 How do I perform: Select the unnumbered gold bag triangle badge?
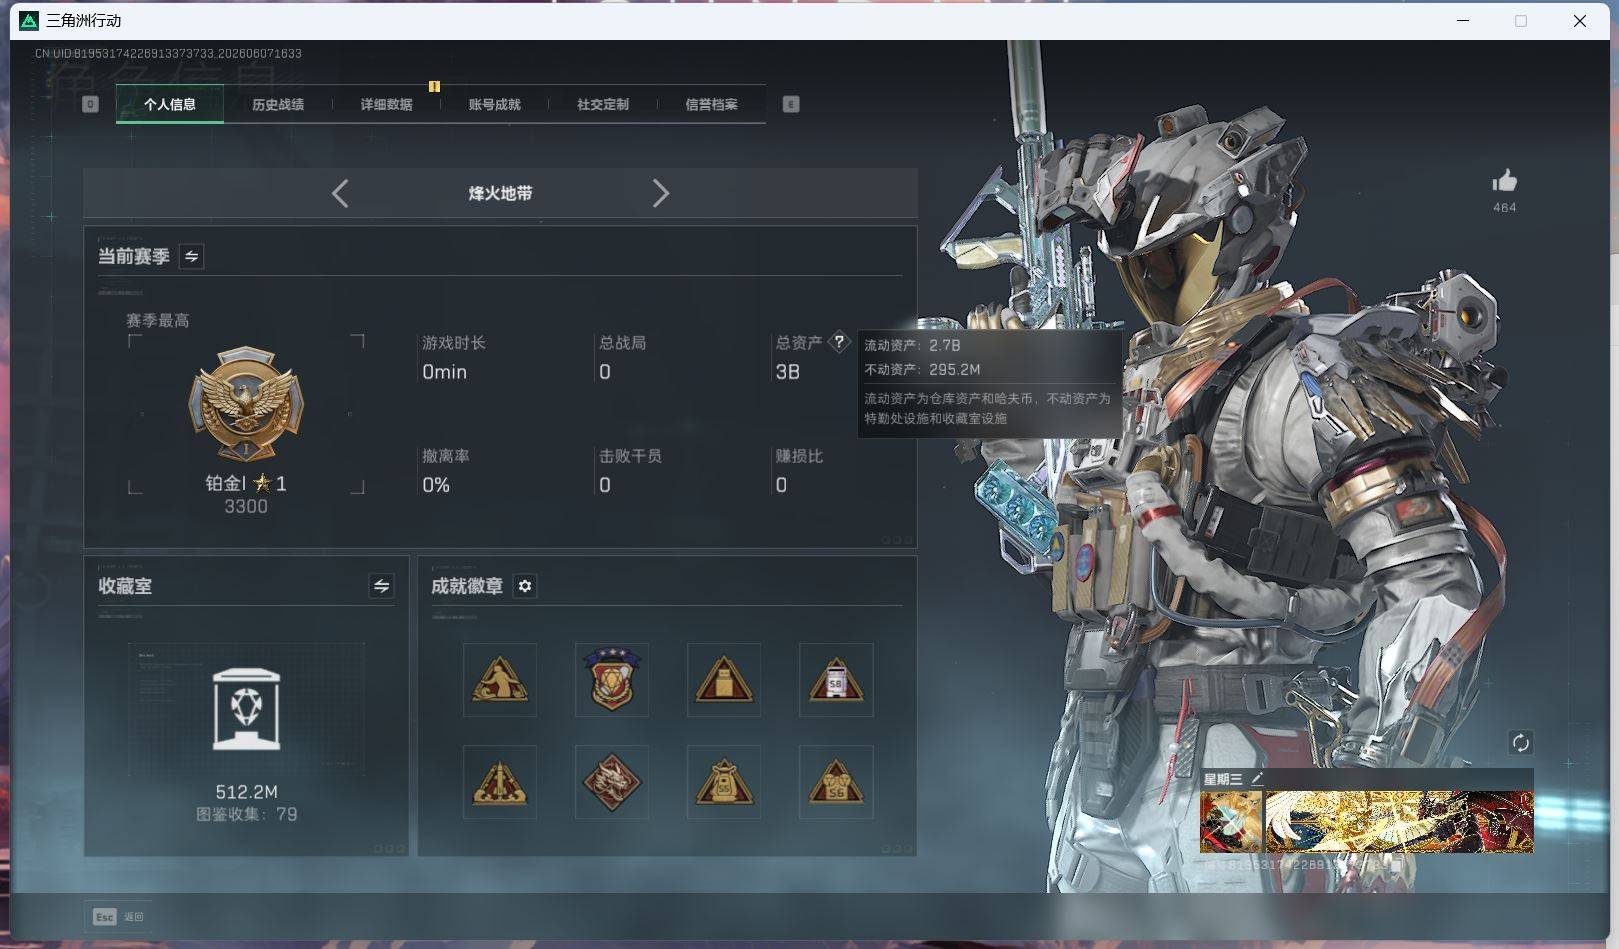724,680
